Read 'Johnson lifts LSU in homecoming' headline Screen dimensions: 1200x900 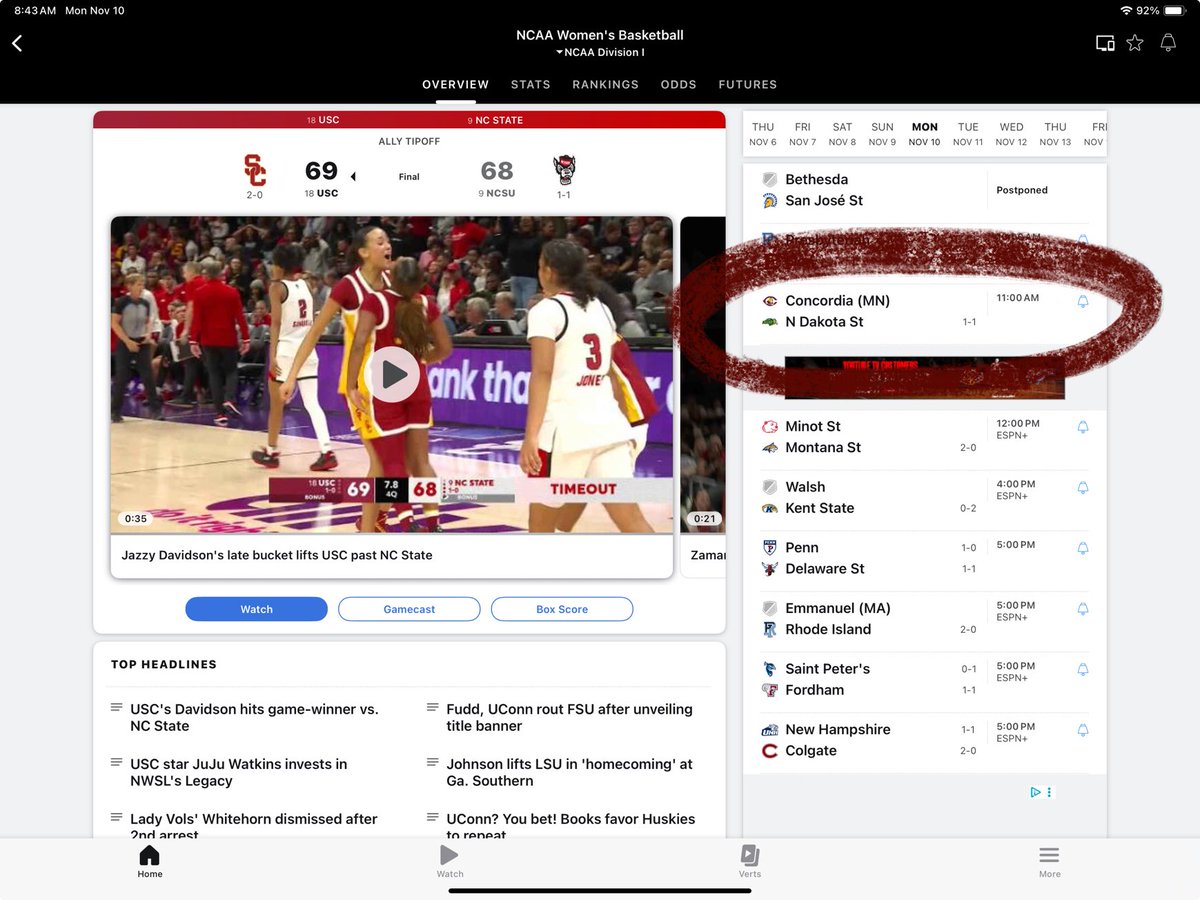click(569, 772)
